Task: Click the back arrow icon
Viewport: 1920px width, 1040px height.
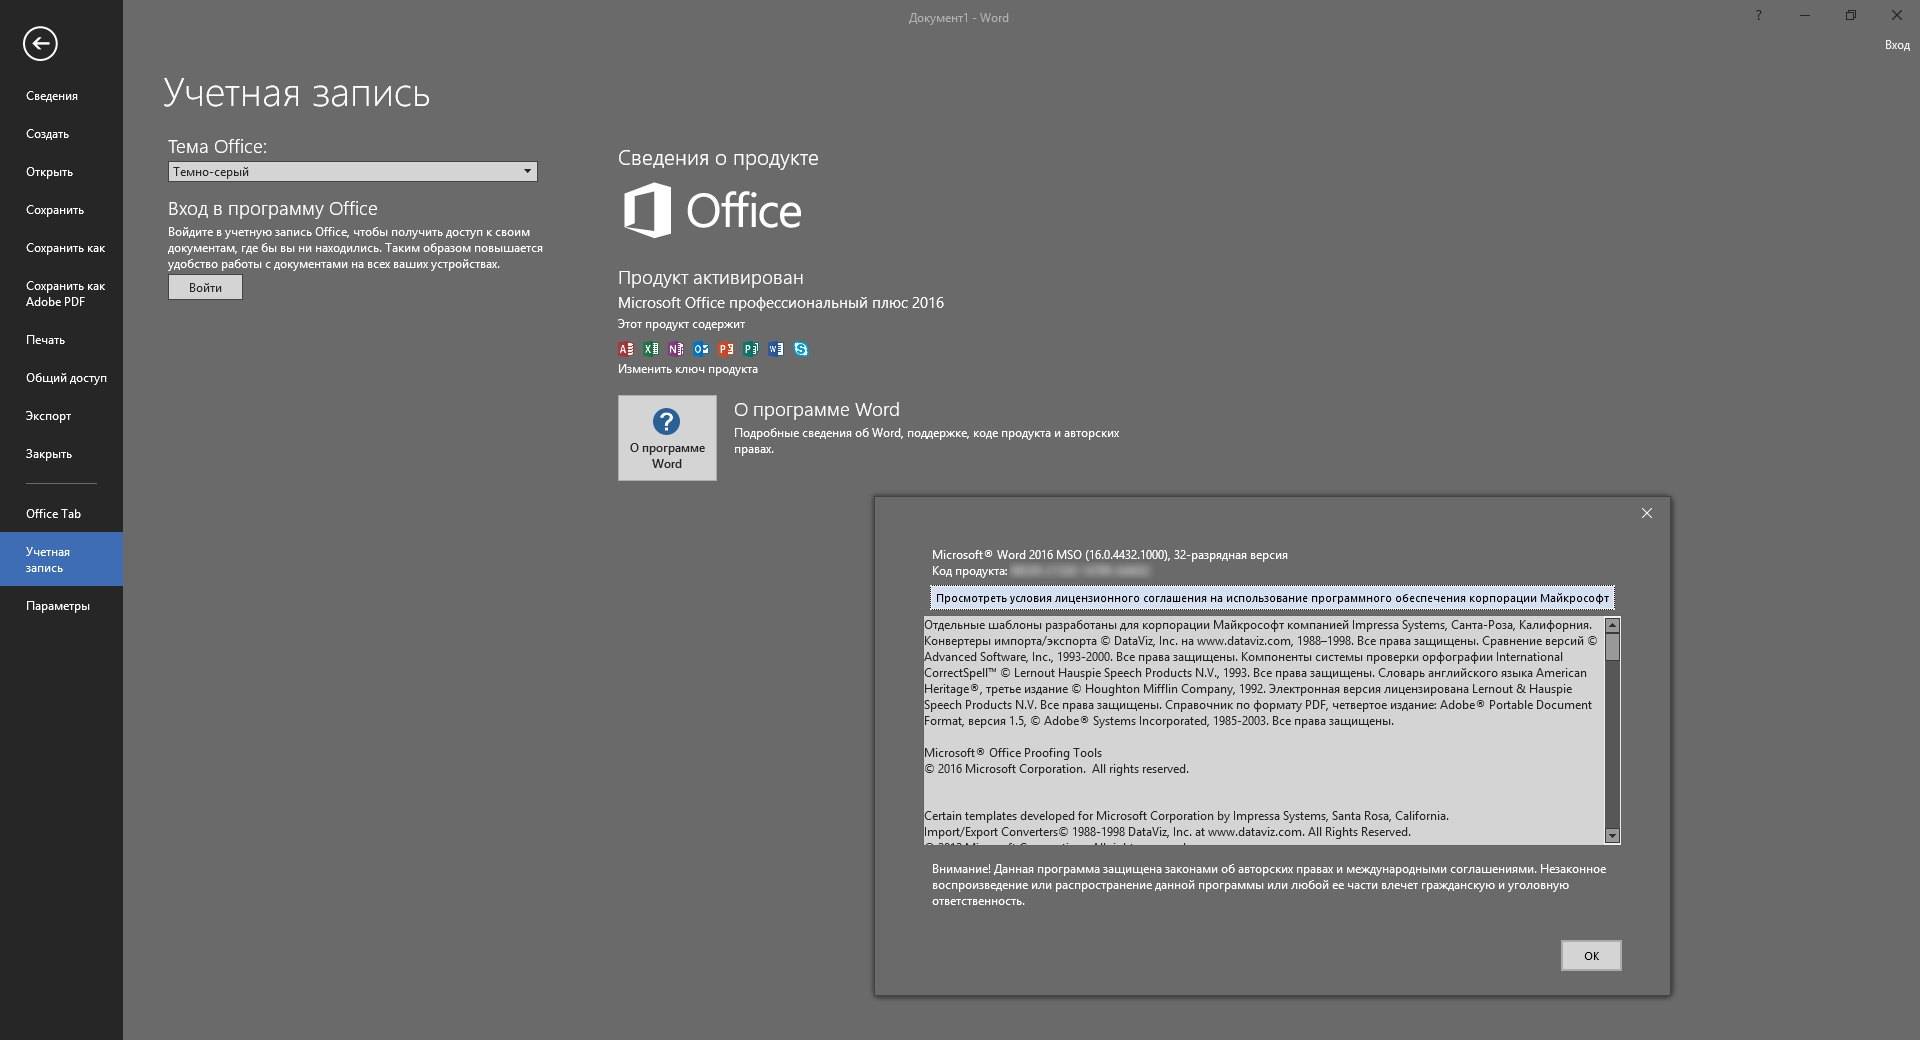Action: click(x=40, y=43)
